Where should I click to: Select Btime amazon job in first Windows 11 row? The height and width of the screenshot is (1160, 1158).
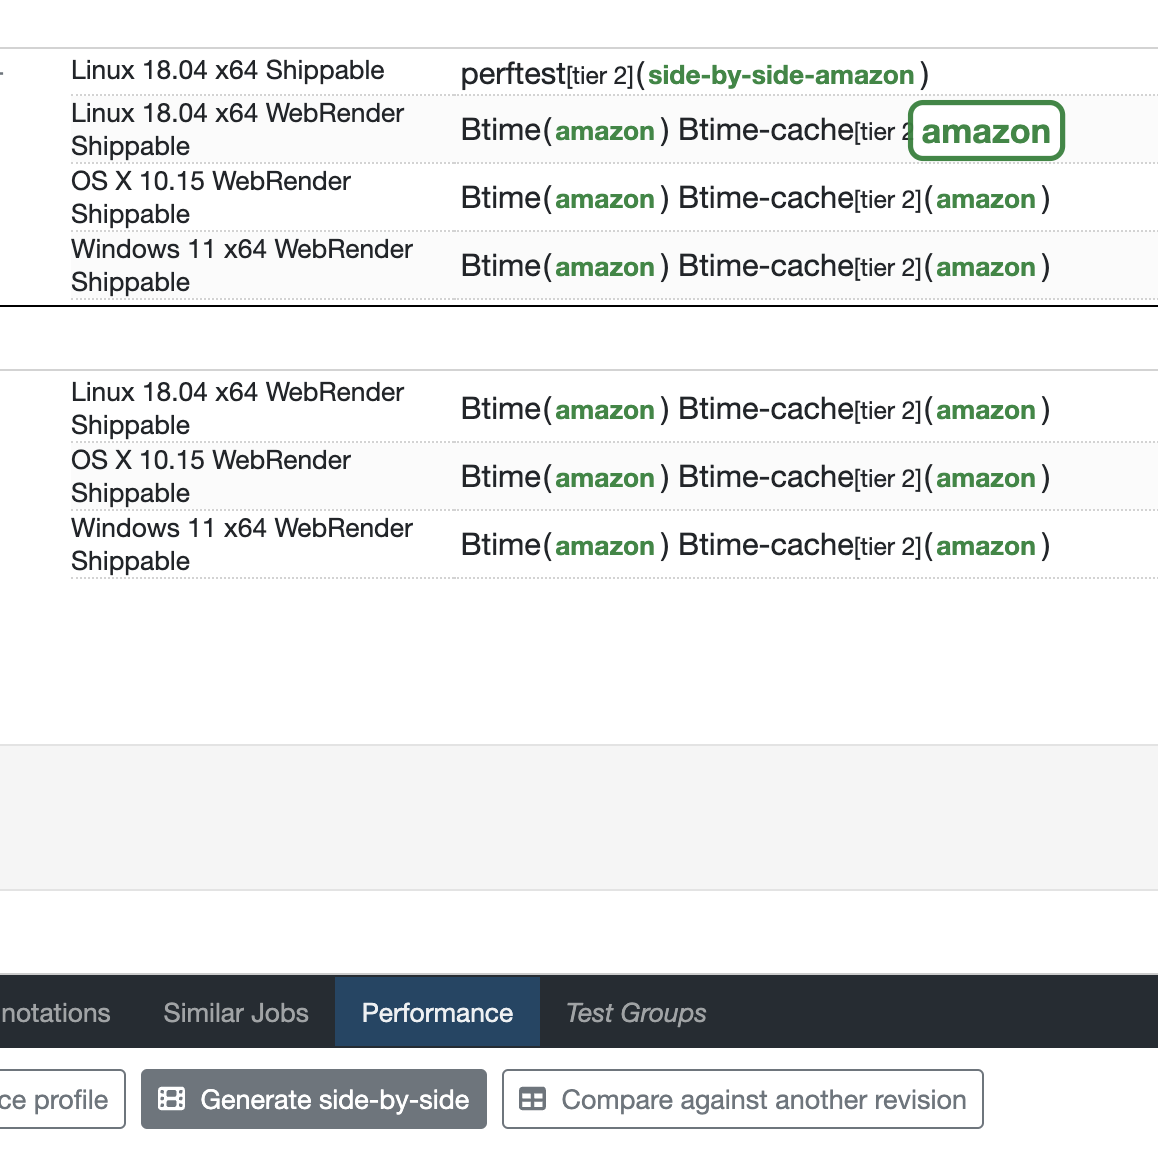604,267
